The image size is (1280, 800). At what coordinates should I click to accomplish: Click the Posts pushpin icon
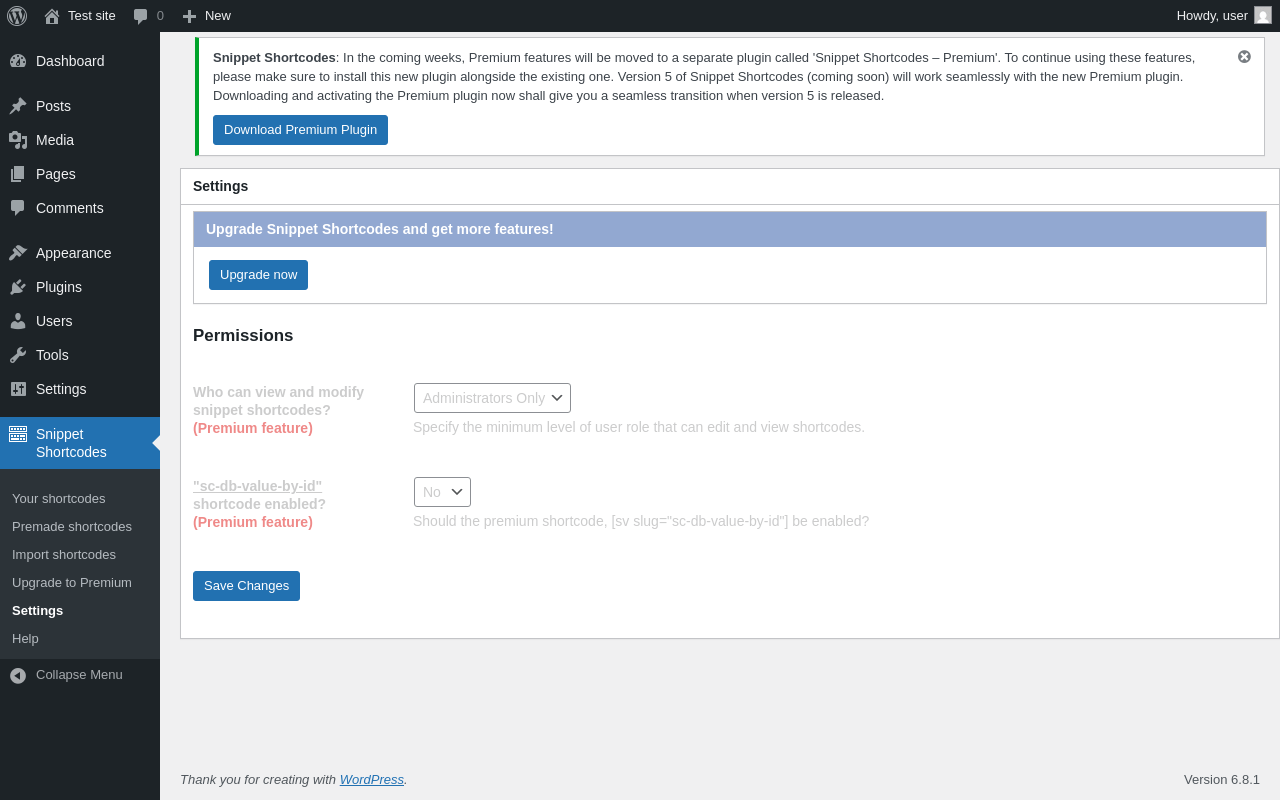coord(18,106)
